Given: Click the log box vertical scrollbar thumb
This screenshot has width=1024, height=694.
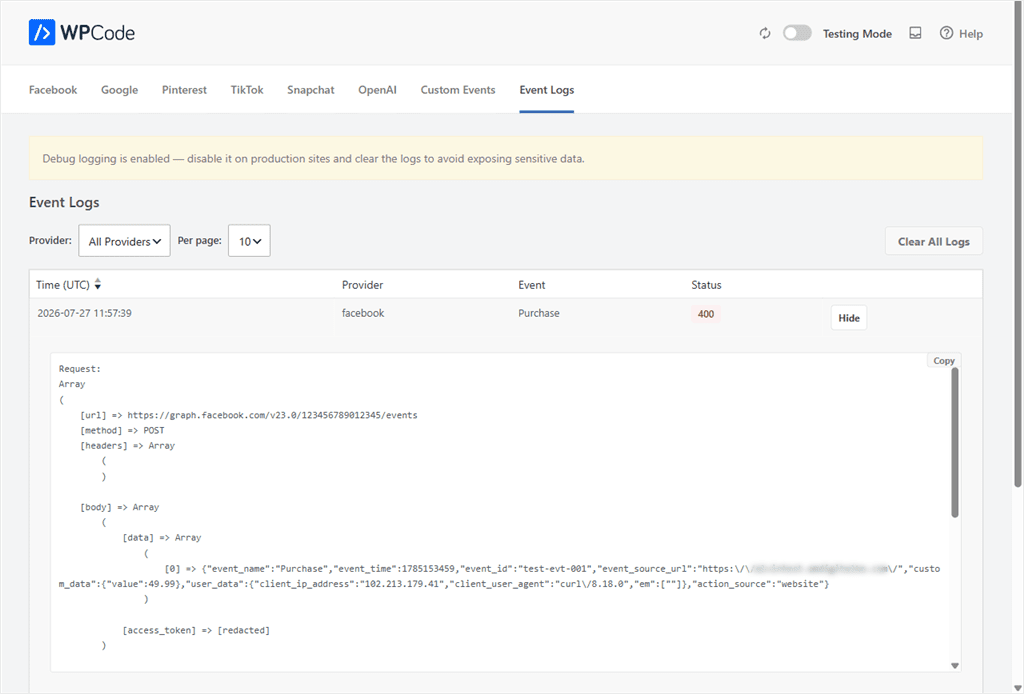Looking at the screenshot, I should click(954, 443).
